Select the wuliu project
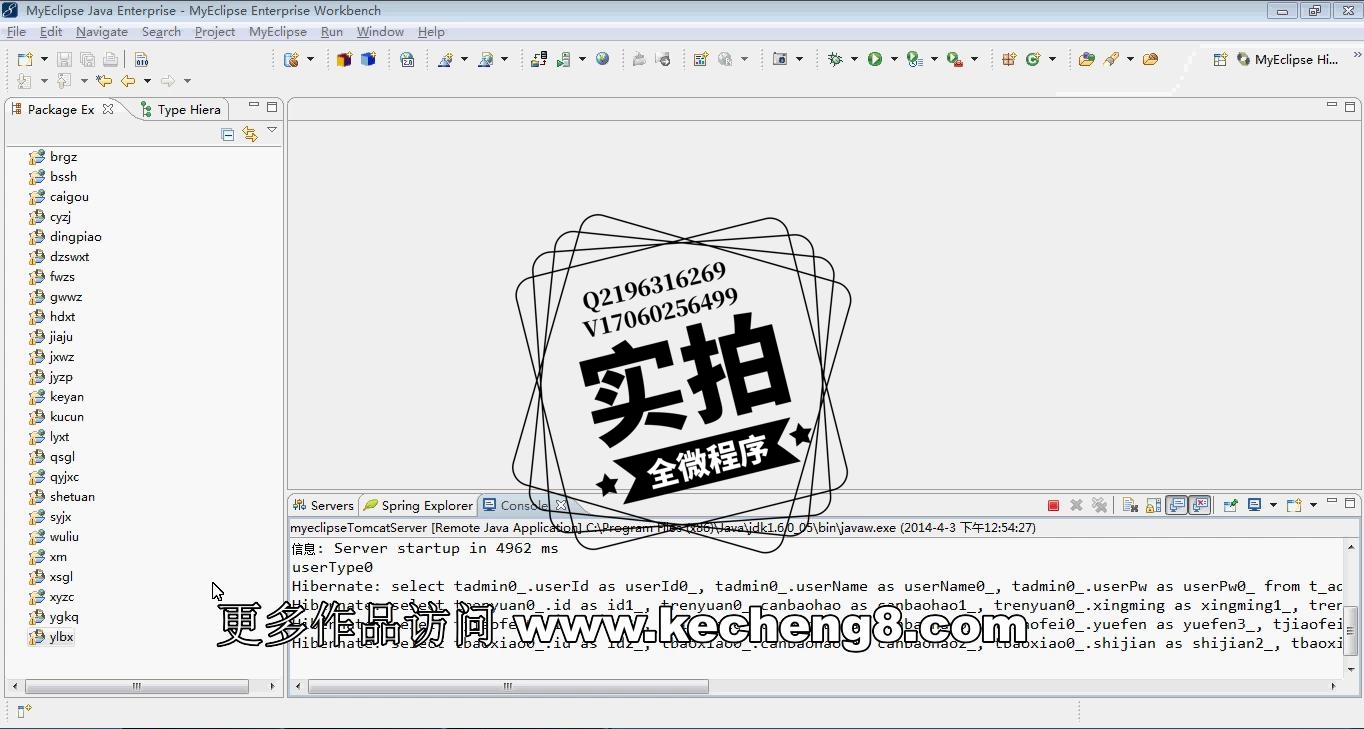This screenshot has width=1364, height=729. pyautogui.click(x=54, y=537)
